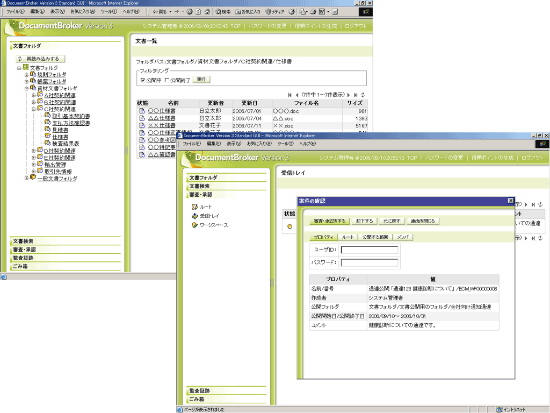Click the 審査・承認する button
The width and height of the screenshot is (550, 413).
(x=330, y=221)
